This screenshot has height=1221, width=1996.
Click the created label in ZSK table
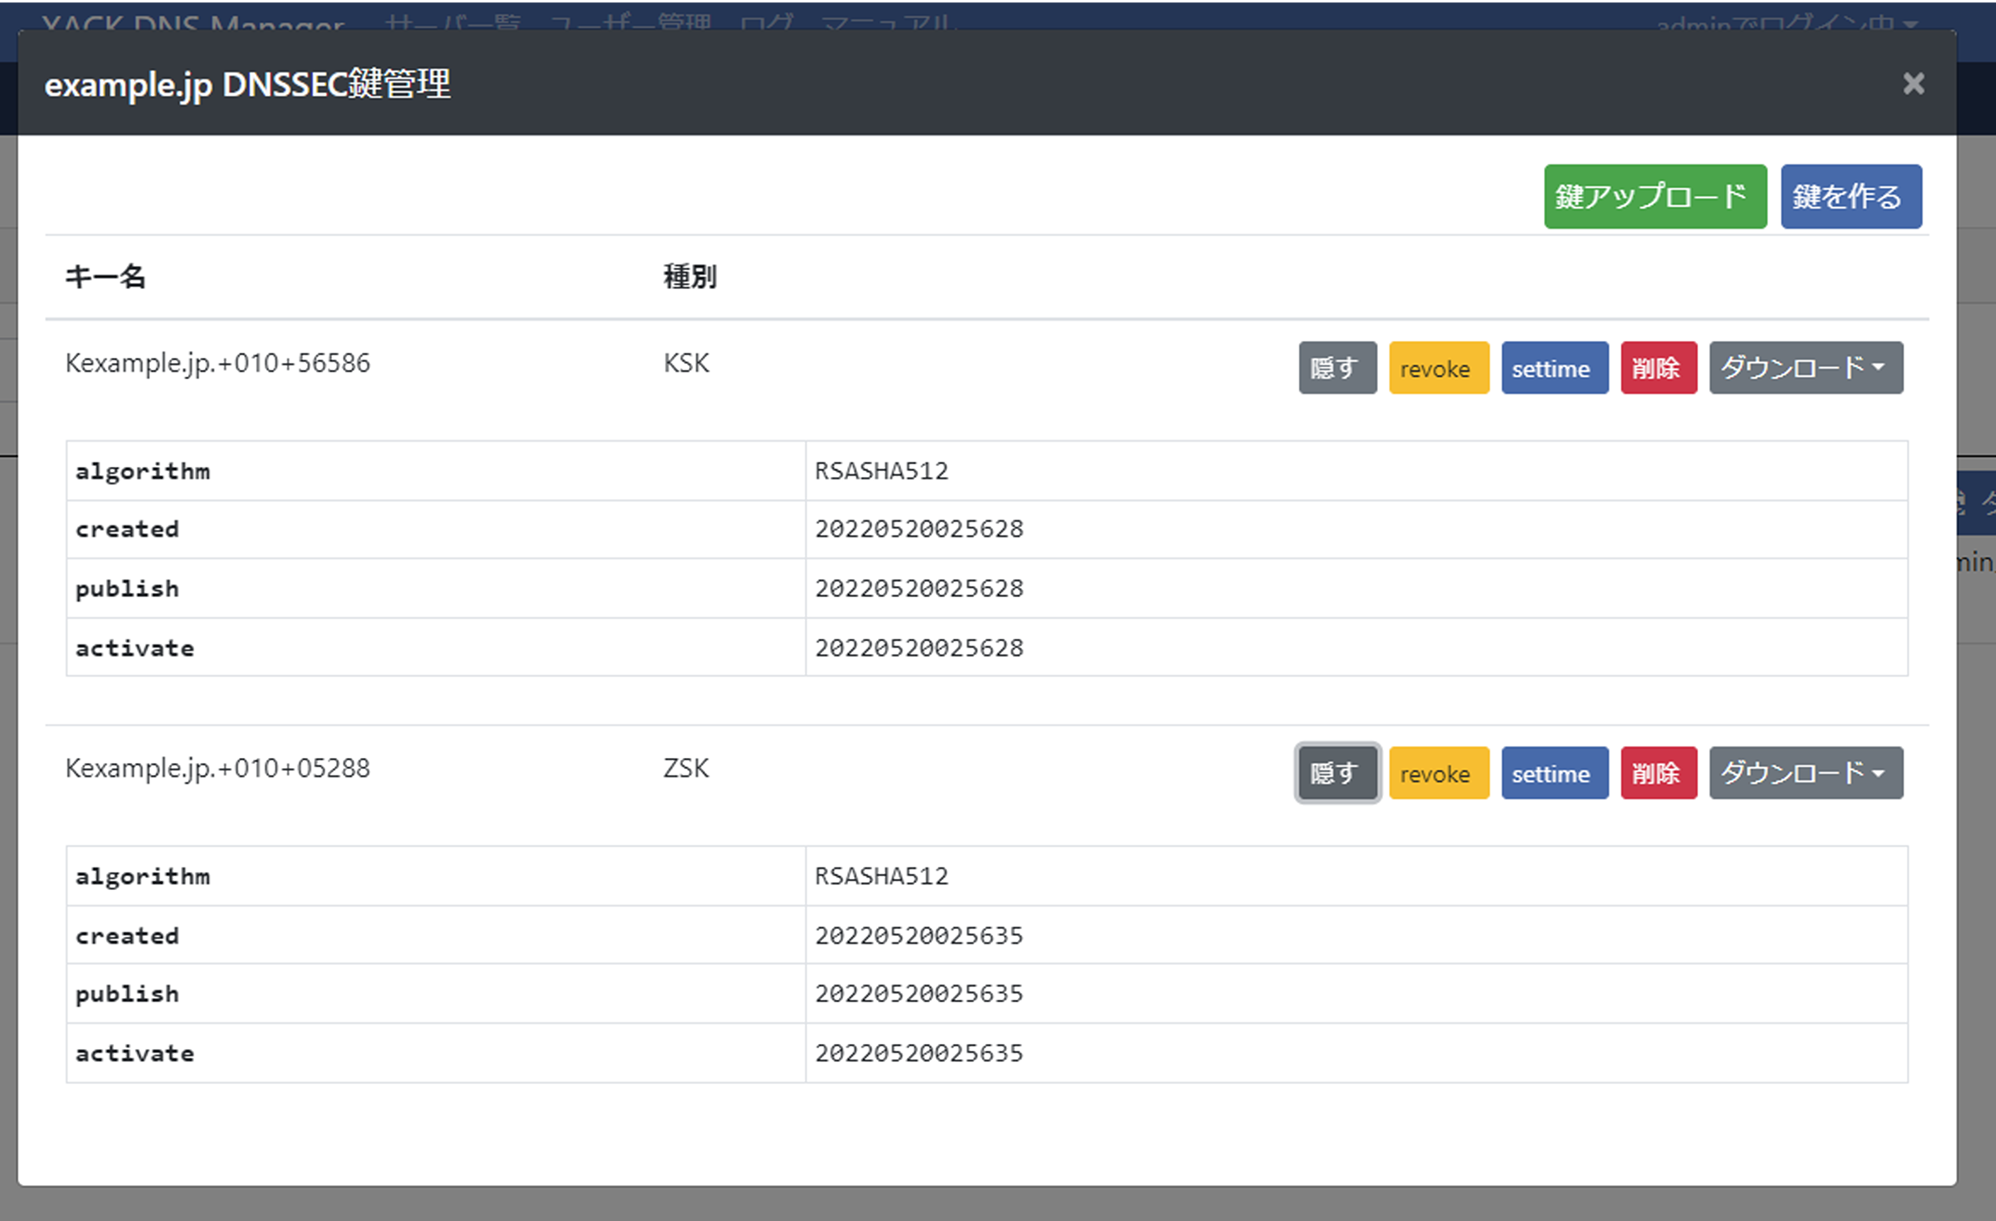pos(127,936)
